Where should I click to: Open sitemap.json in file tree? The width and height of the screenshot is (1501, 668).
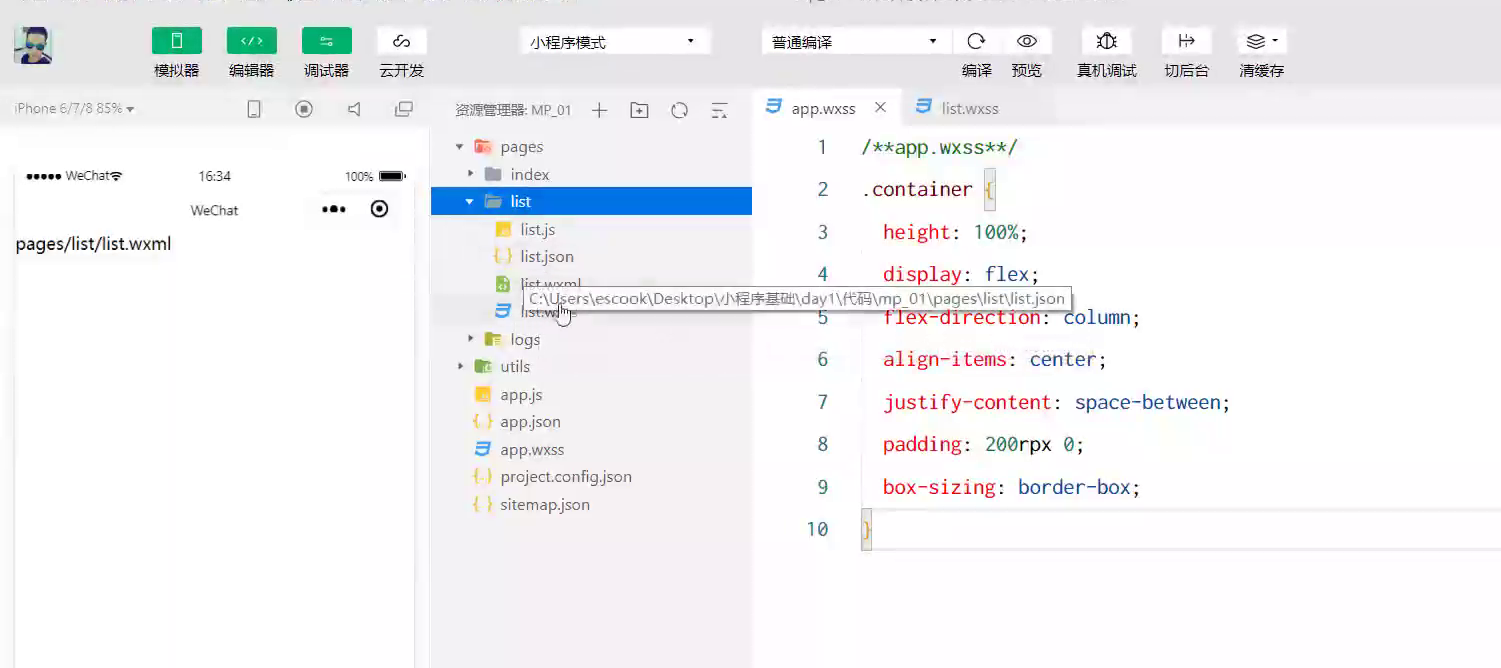[591, 504]
